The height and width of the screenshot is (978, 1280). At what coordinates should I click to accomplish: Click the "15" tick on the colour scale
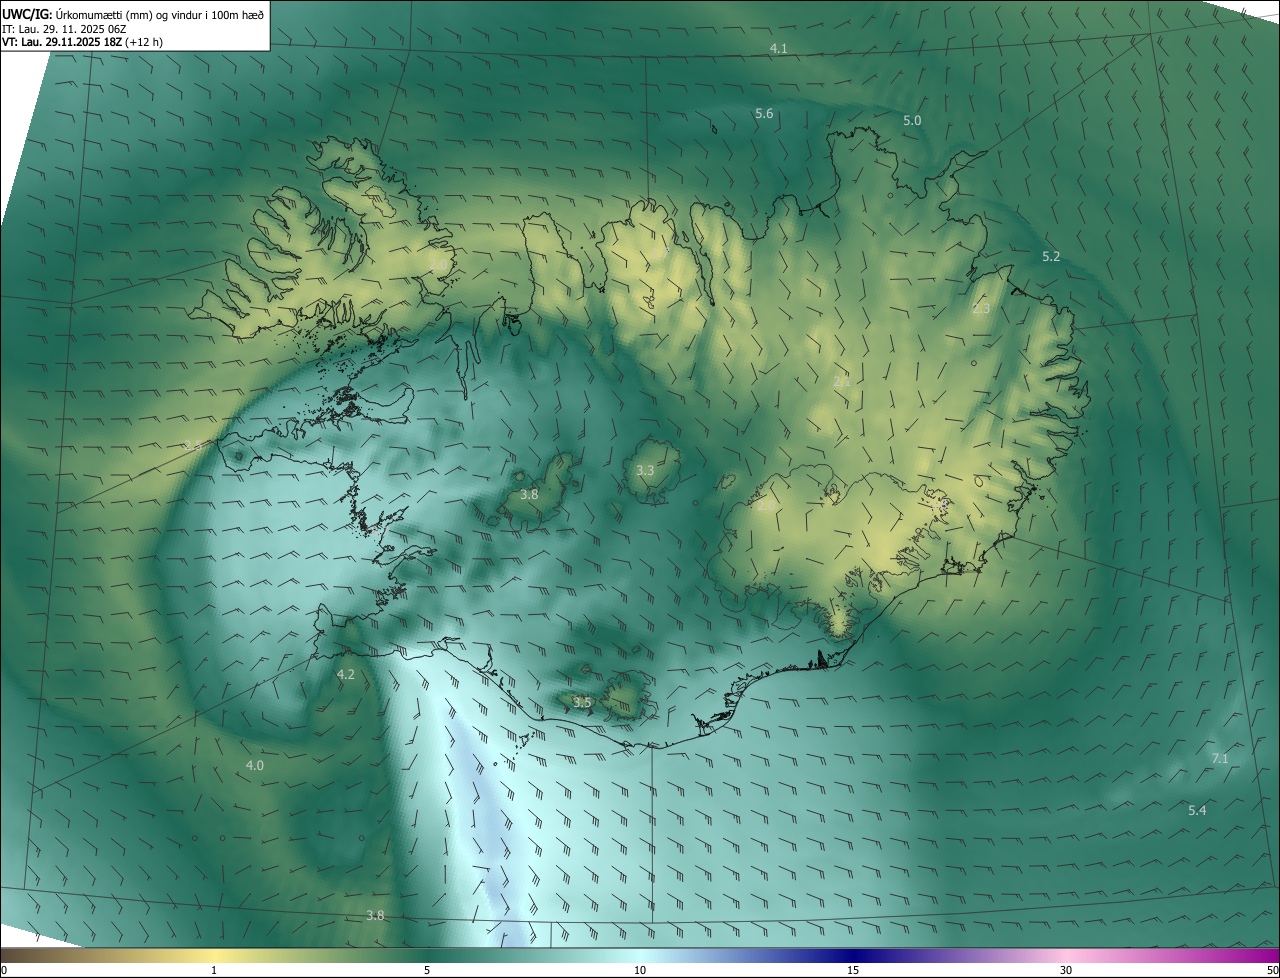853,970
